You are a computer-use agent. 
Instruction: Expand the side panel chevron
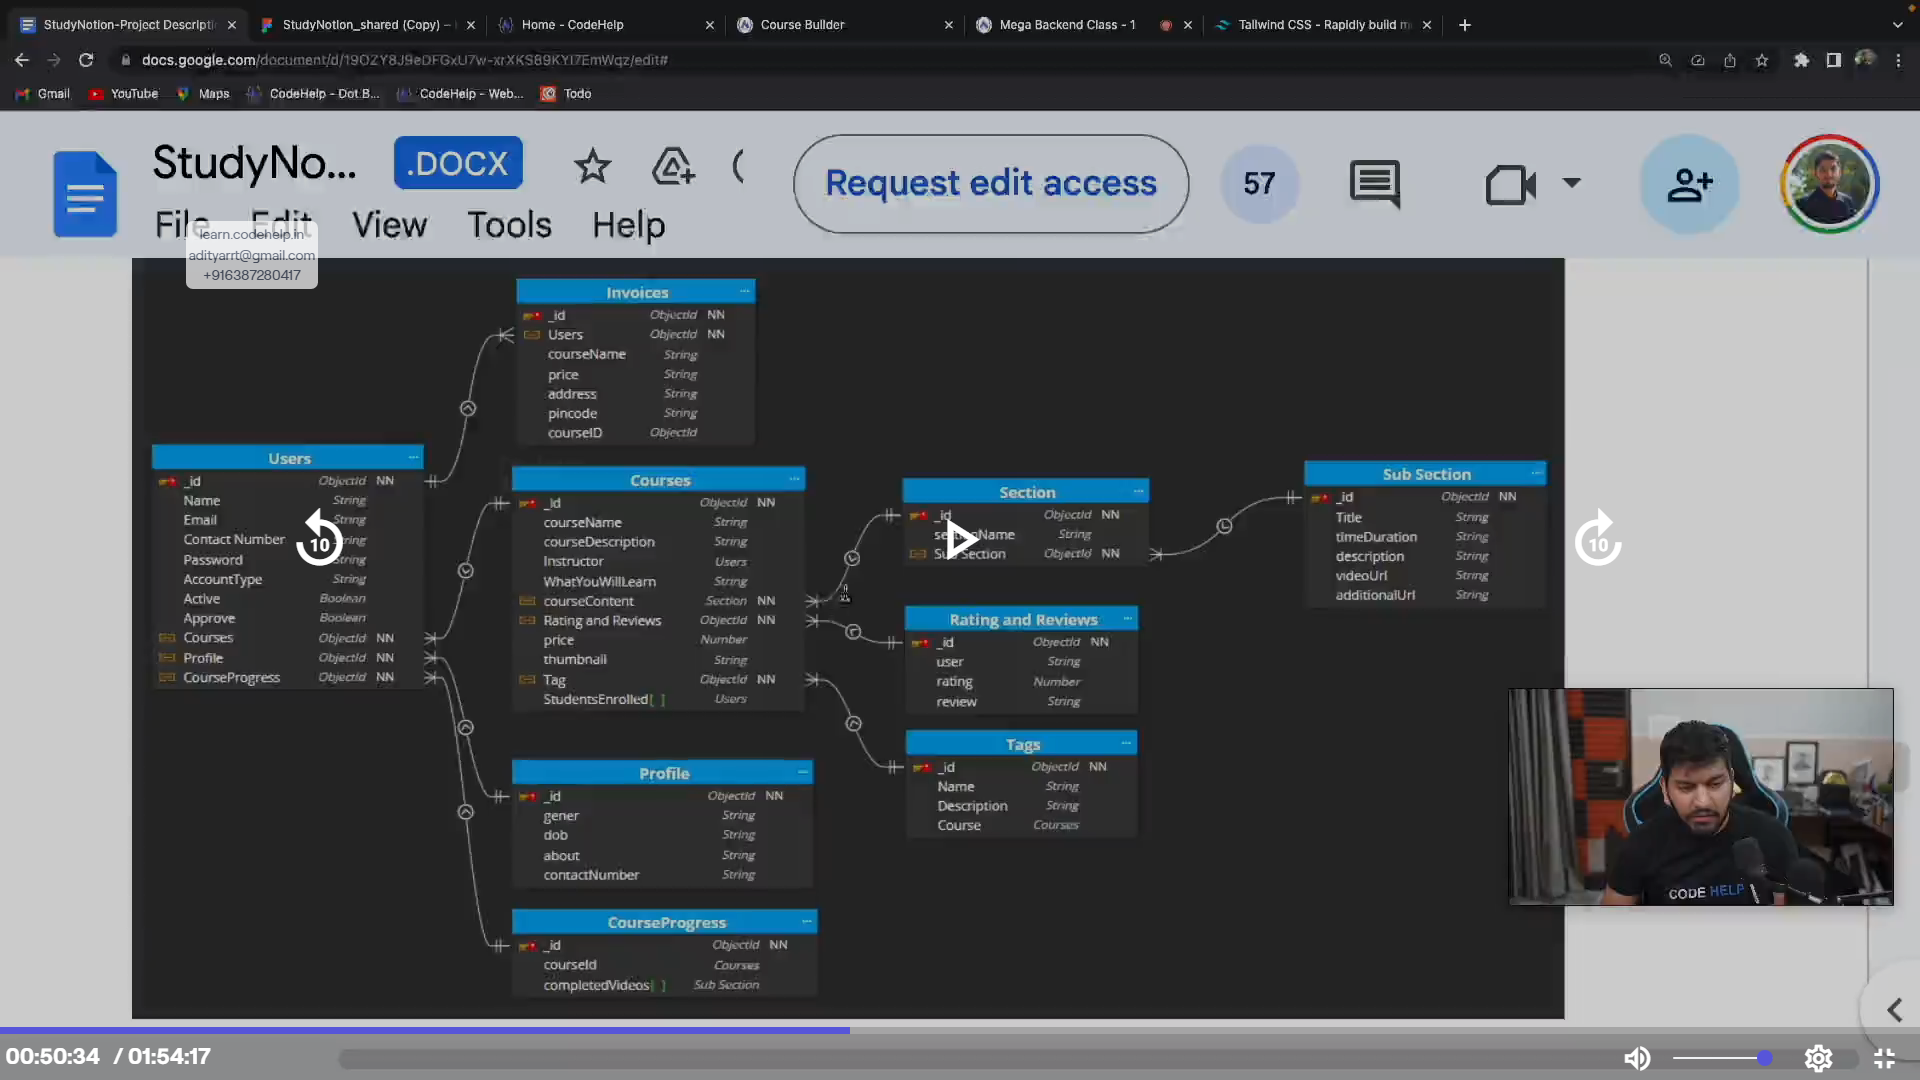(1894, 1010)
